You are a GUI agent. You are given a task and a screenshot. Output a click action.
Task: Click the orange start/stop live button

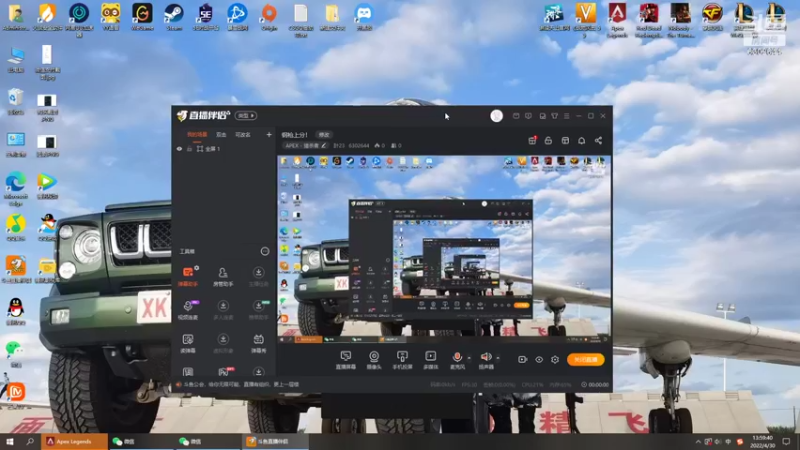pyautogui.click(x=586, y=360)
